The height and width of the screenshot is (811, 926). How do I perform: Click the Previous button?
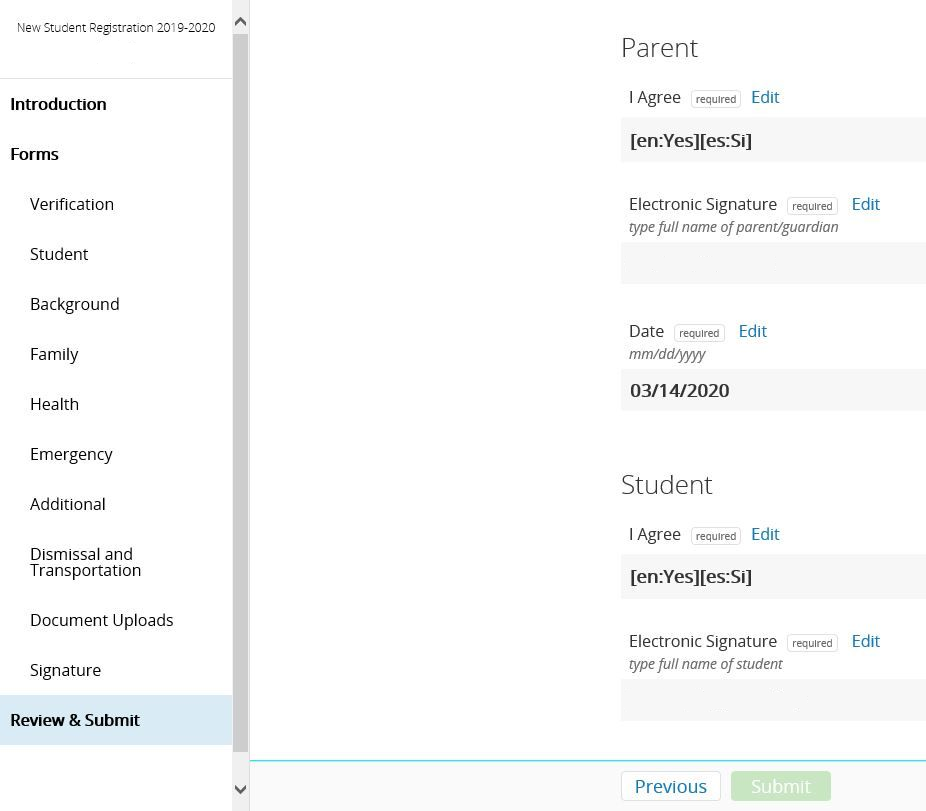point(670,786)
